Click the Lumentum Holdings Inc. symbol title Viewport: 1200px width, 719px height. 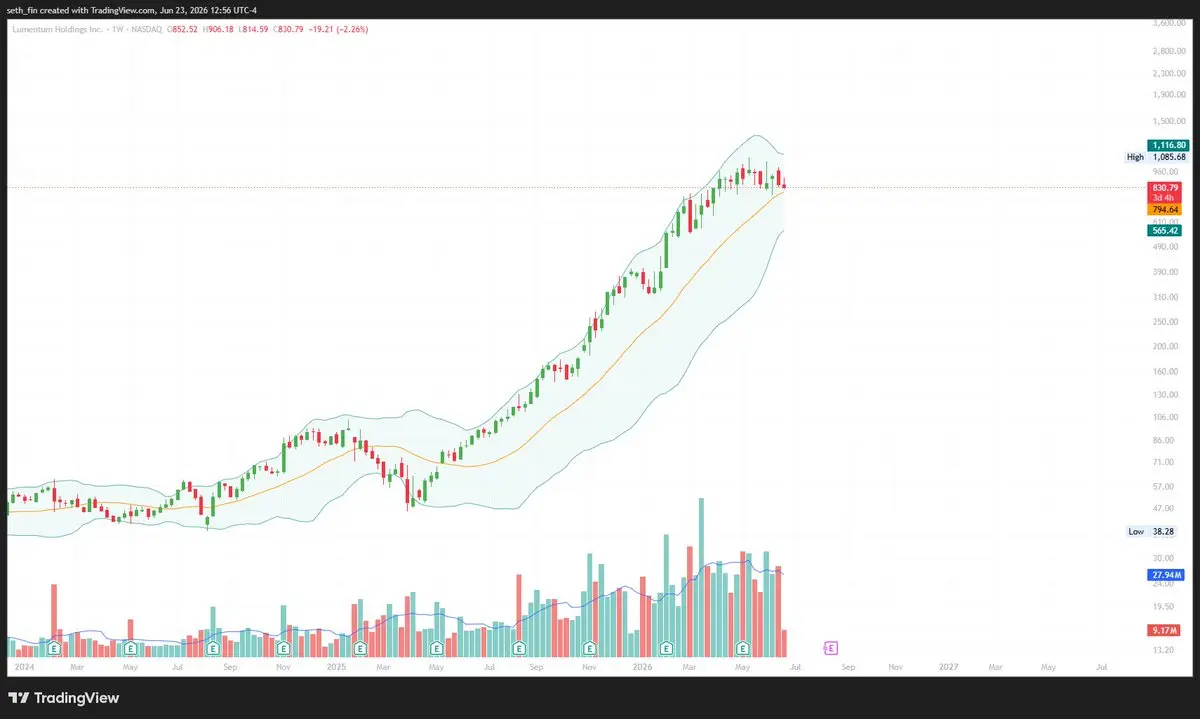tap(56, 29)
